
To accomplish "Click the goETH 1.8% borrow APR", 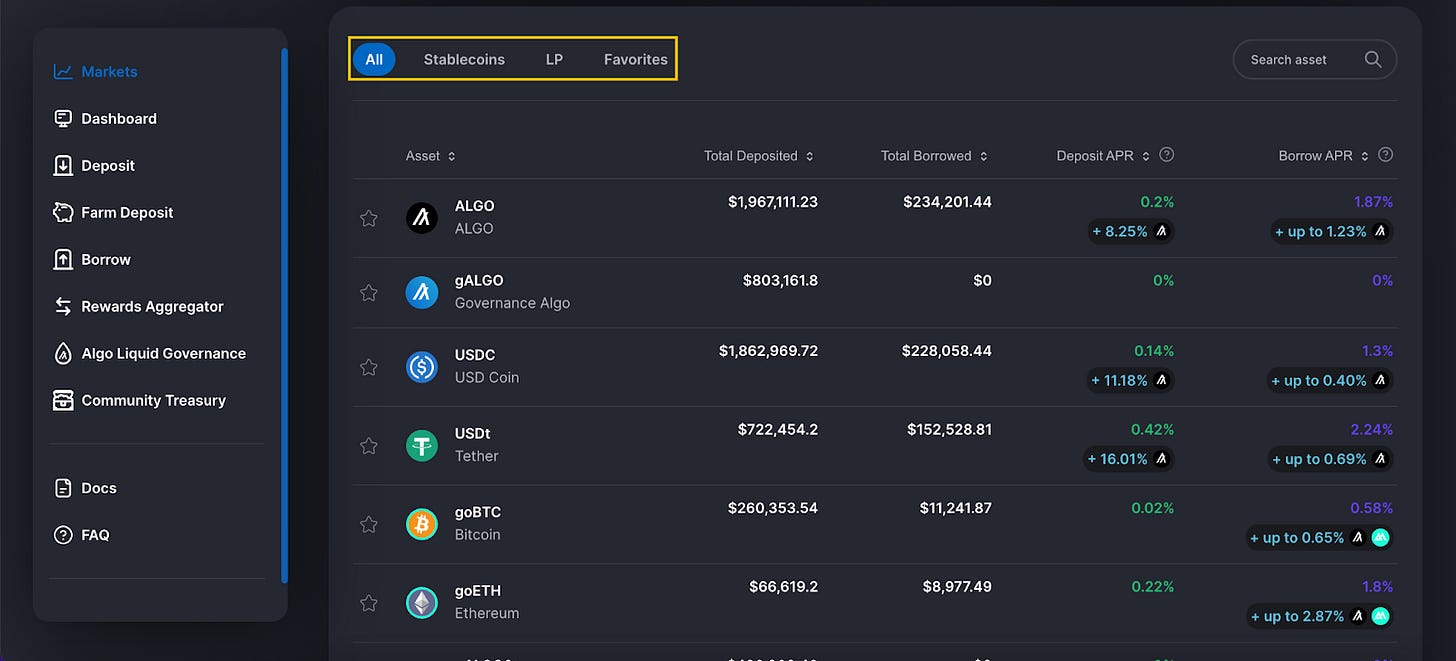I will pyautogui.click(x=1377, y=587).
